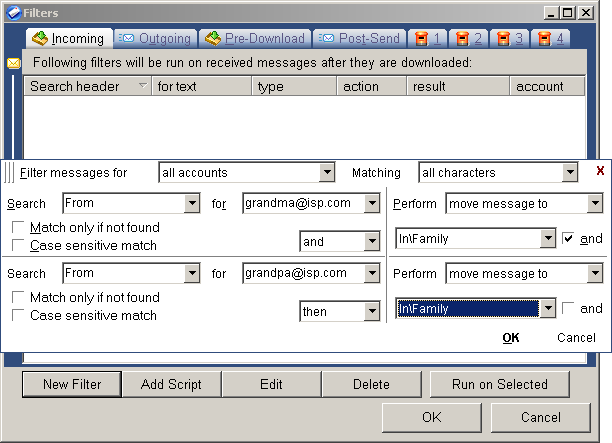Screen dimensions: 612x443
Task: Open the 'all characters' Matching dropdown
Action: click(x=570, y=173)
